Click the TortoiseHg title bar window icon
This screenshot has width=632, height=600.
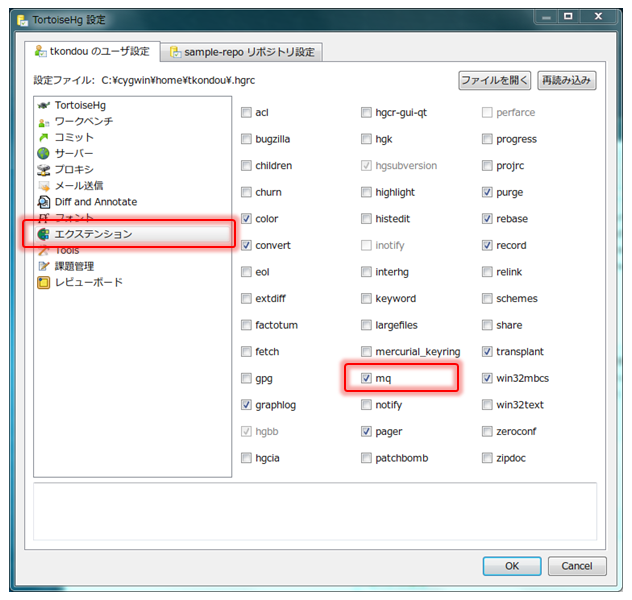click(23, 20)
